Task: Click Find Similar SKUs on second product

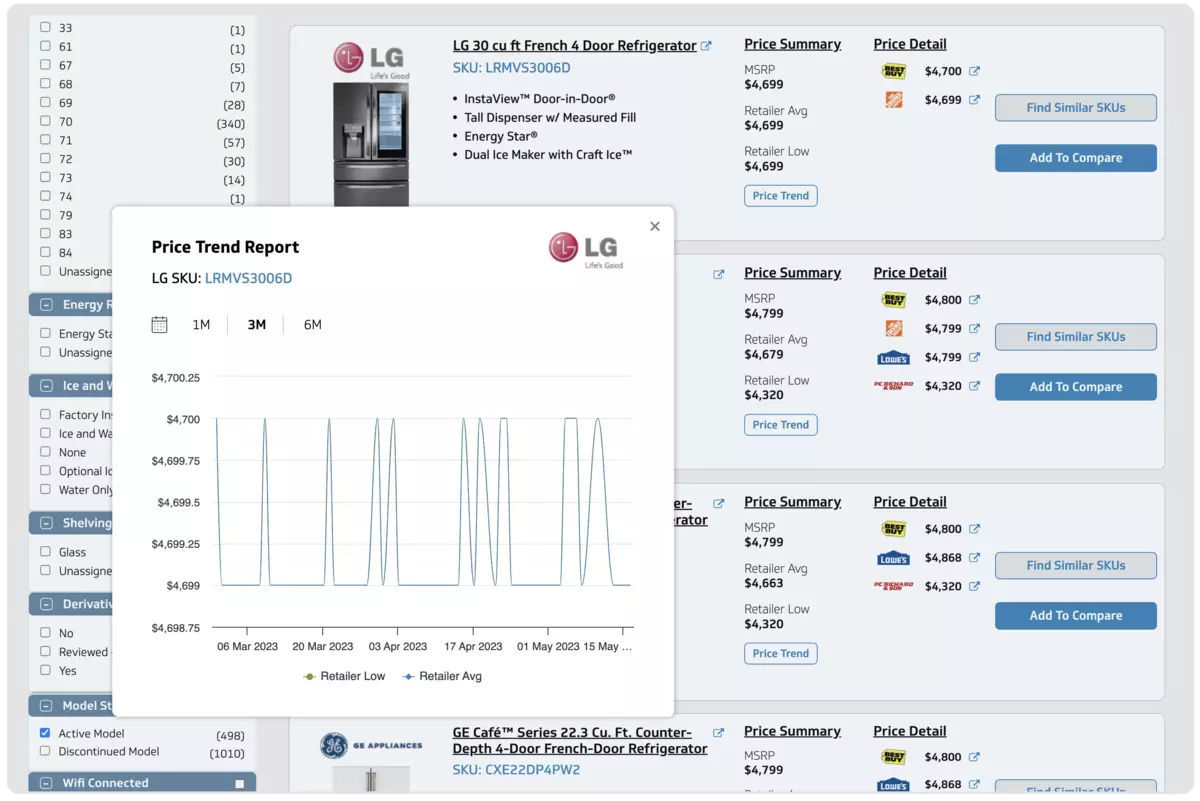Action: pyautogui.click(x=1076, y=337)
